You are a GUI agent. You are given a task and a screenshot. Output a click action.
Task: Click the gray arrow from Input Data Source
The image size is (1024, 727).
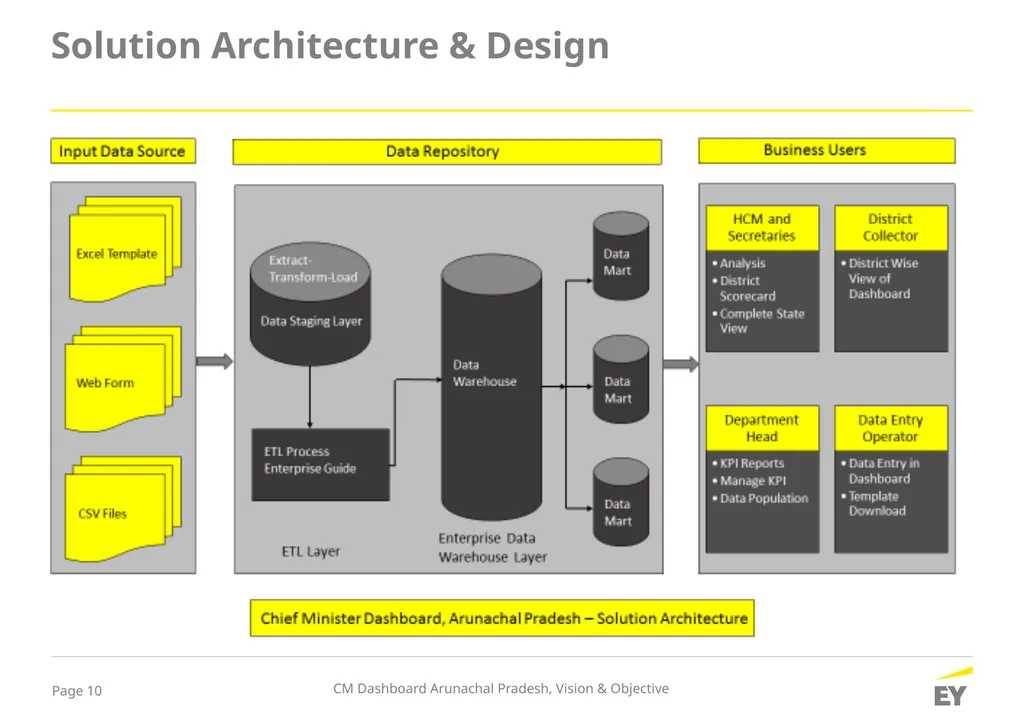click(x=215, y=361)
